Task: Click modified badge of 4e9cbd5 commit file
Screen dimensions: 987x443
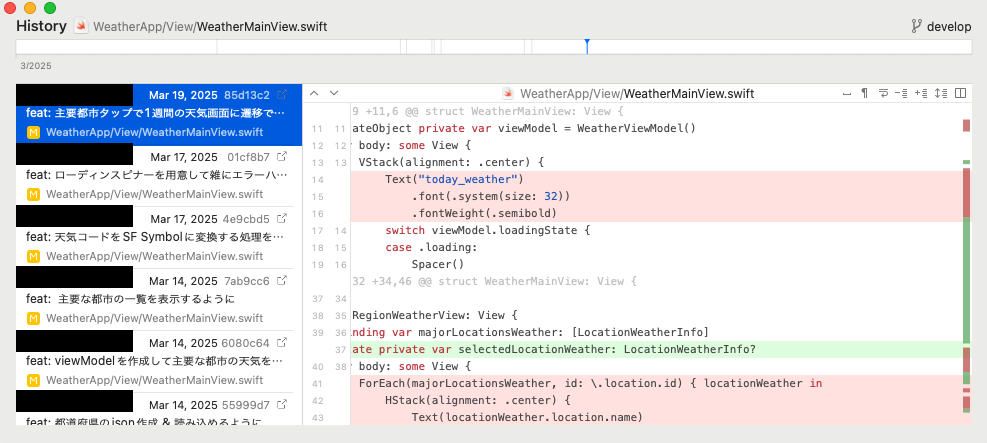Action: tap(33, 257)
